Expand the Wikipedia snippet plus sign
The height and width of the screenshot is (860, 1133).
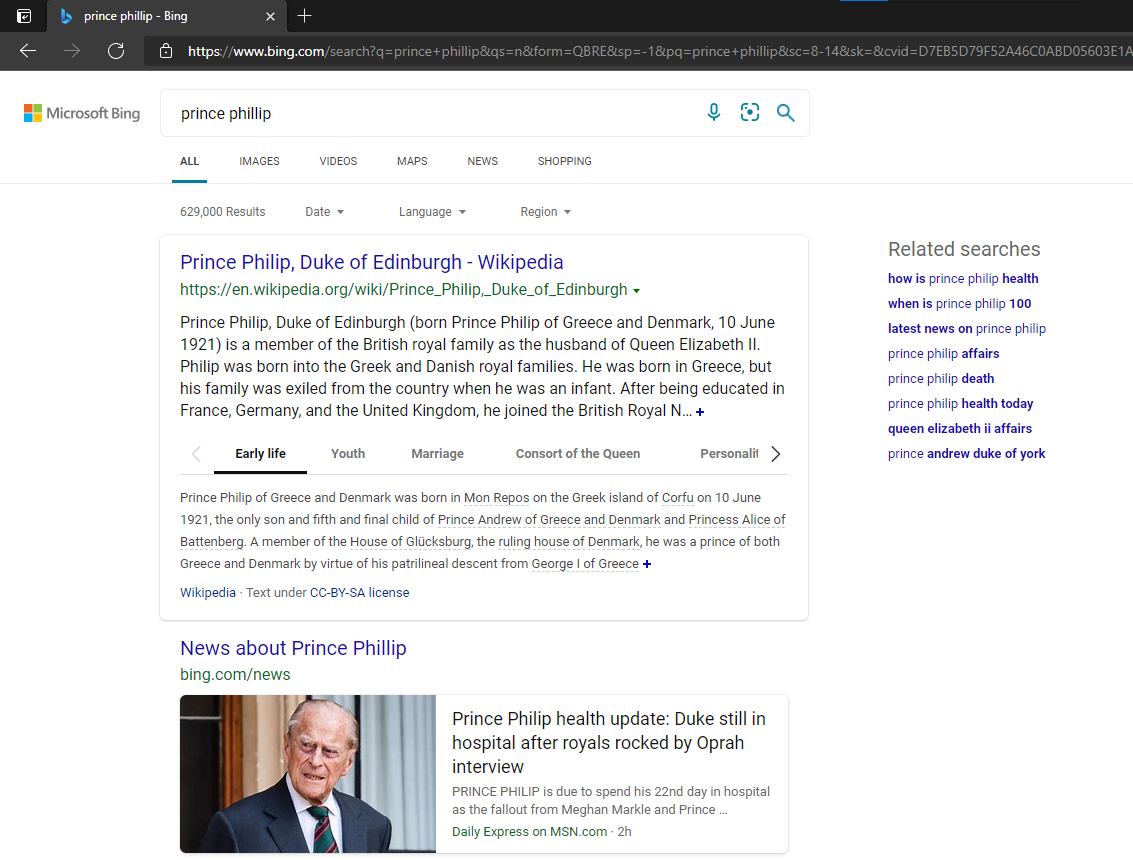tap(699, 411)
